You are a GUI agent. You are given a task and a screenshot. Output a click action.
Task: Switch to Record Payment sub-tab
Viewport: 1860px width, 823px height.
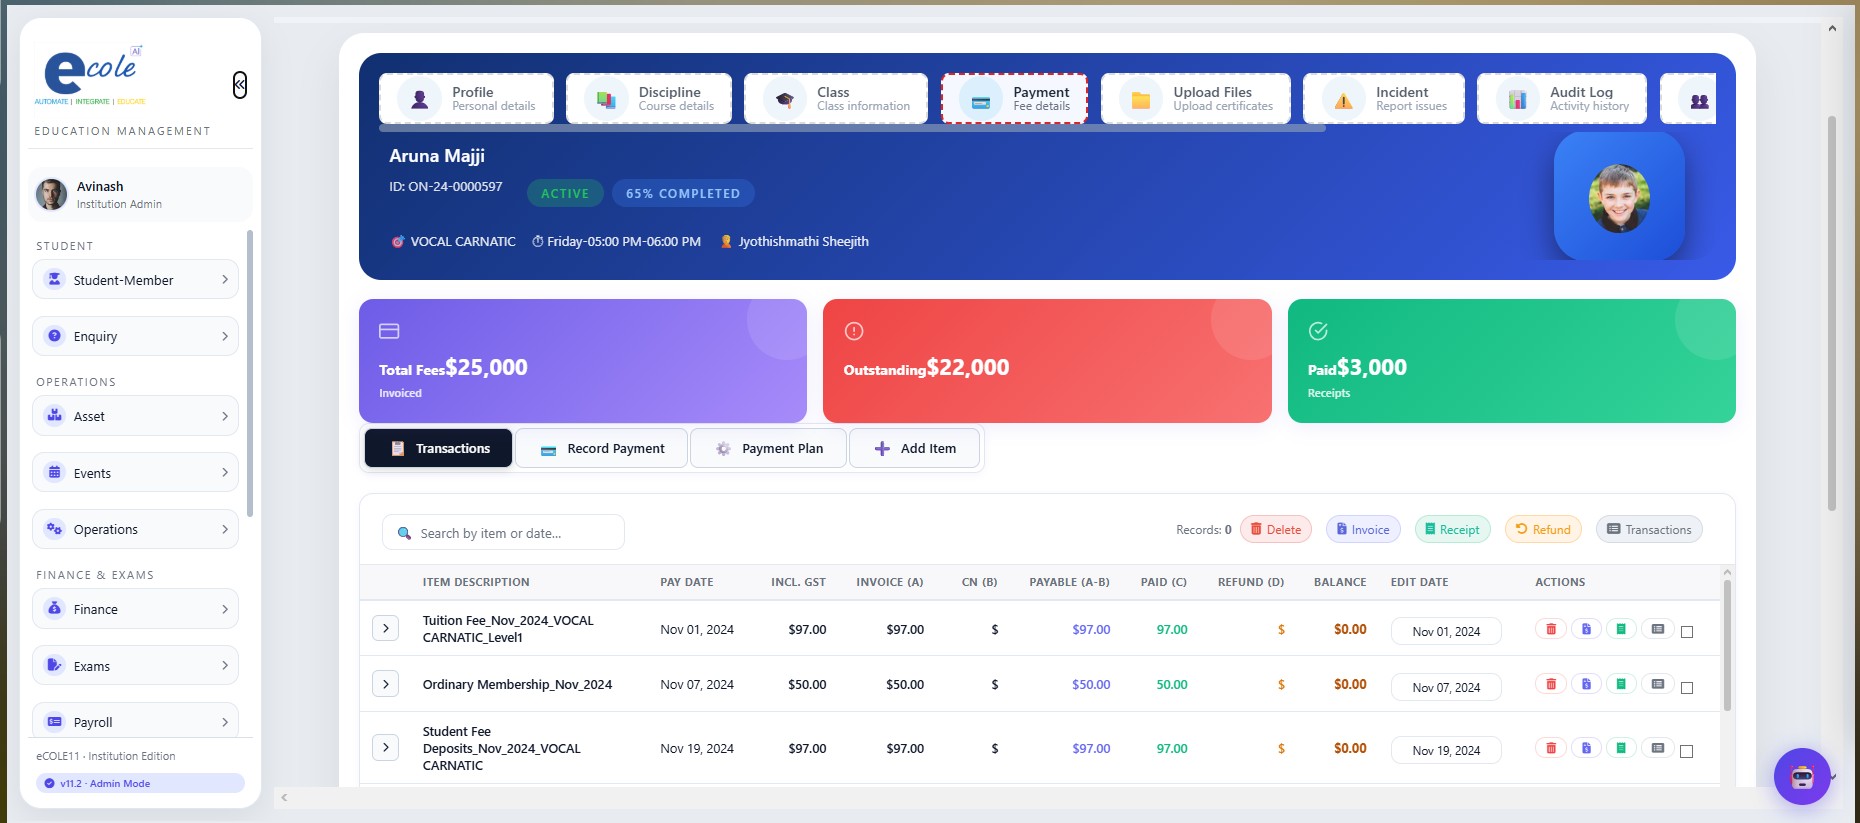(602, 448)
